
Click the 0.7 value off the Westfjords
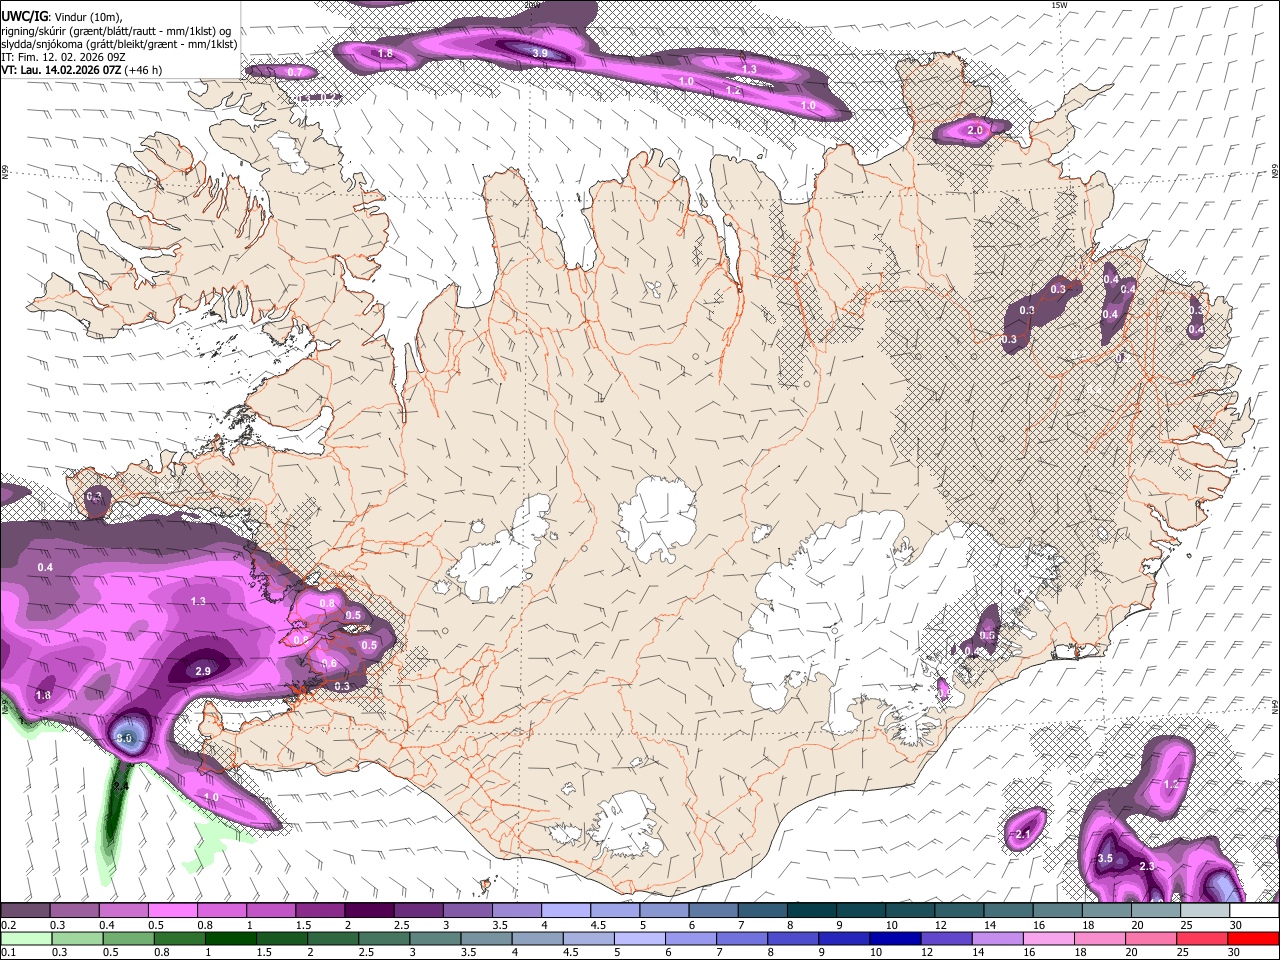click(x=295, y=72)
